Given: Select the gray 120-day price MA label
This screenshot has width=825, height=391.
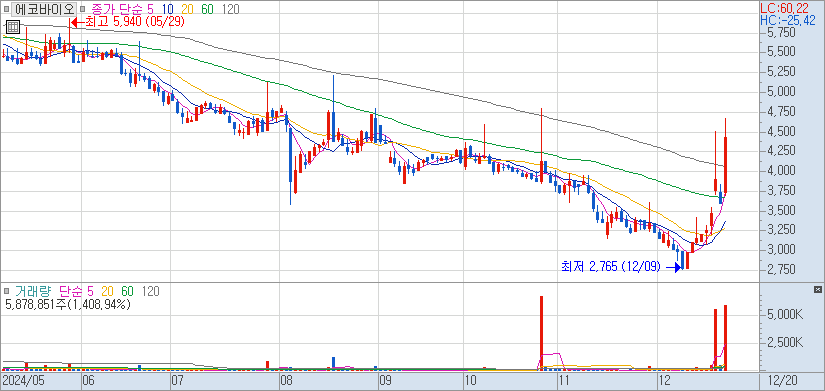Looking at the screenshot, I should coord(231,9).
